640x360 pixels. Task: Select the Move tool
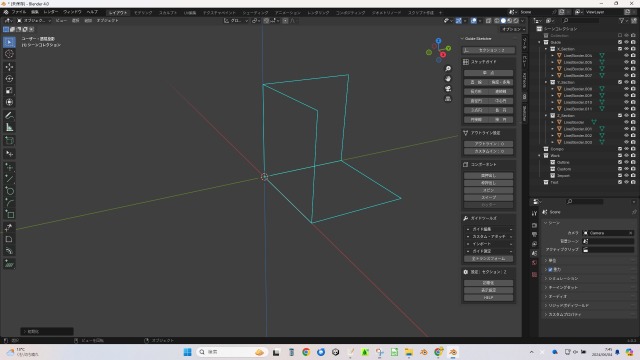(x=9, y=67)
